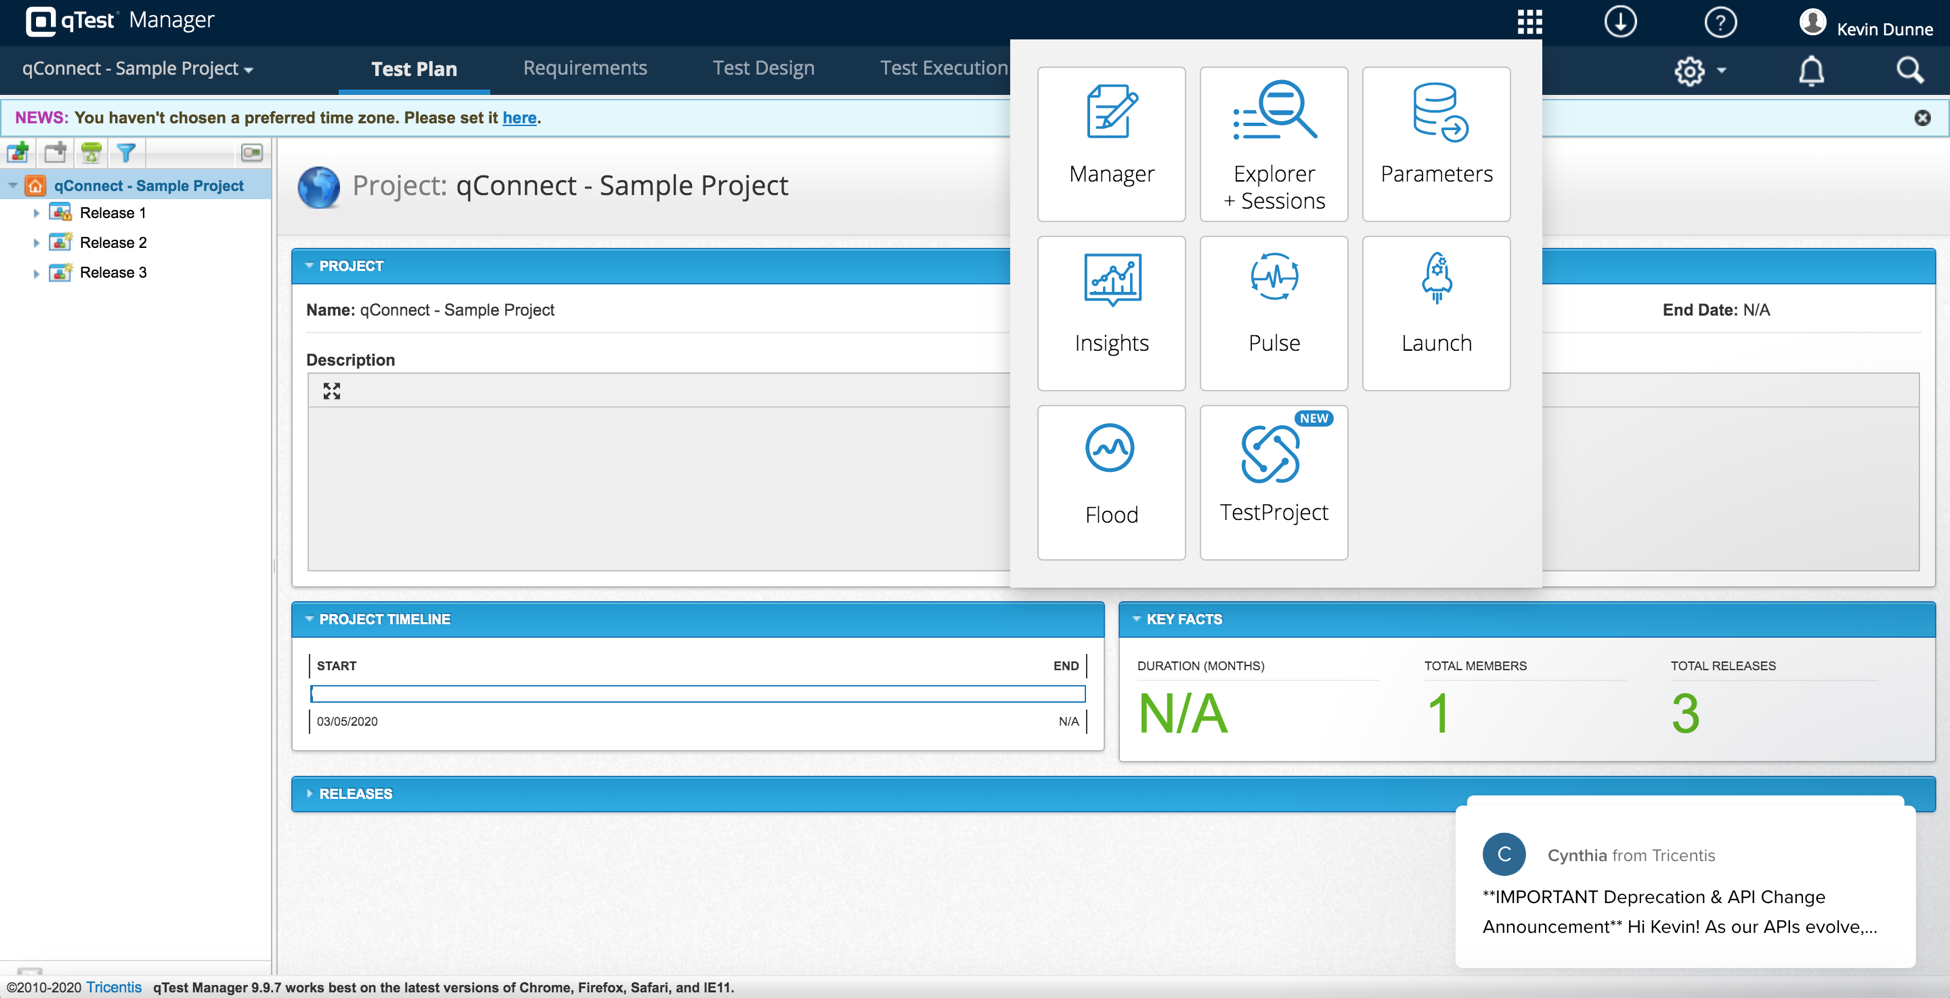
Task: Click the Duration N/A value
Action: coord(1182,714)
